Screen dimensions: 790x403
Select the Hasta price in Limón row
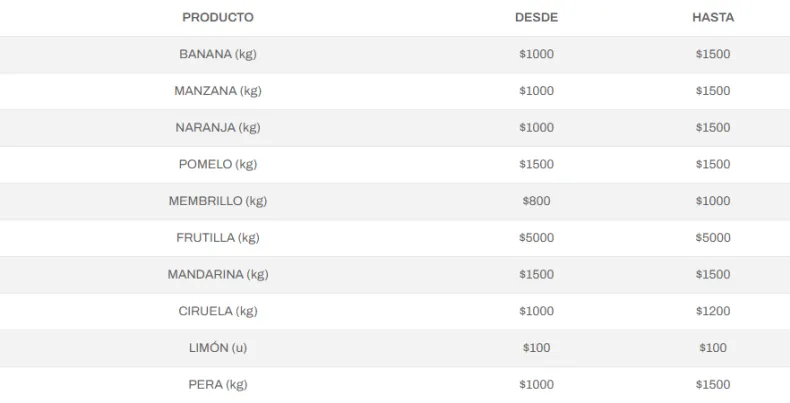coord(713,348)
